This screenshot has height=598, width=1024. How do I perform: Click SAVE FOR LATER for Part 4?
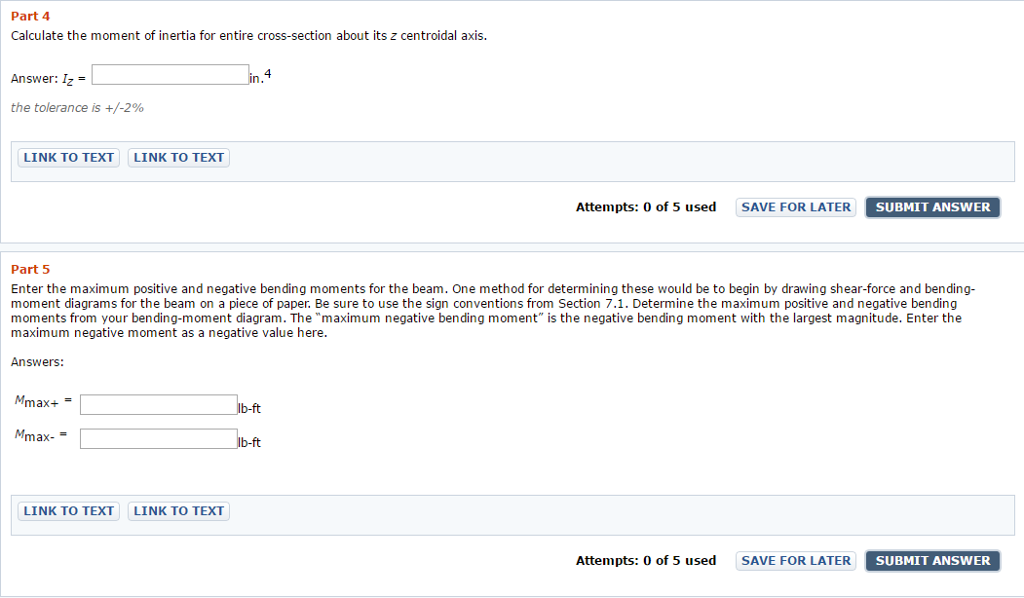795,207
